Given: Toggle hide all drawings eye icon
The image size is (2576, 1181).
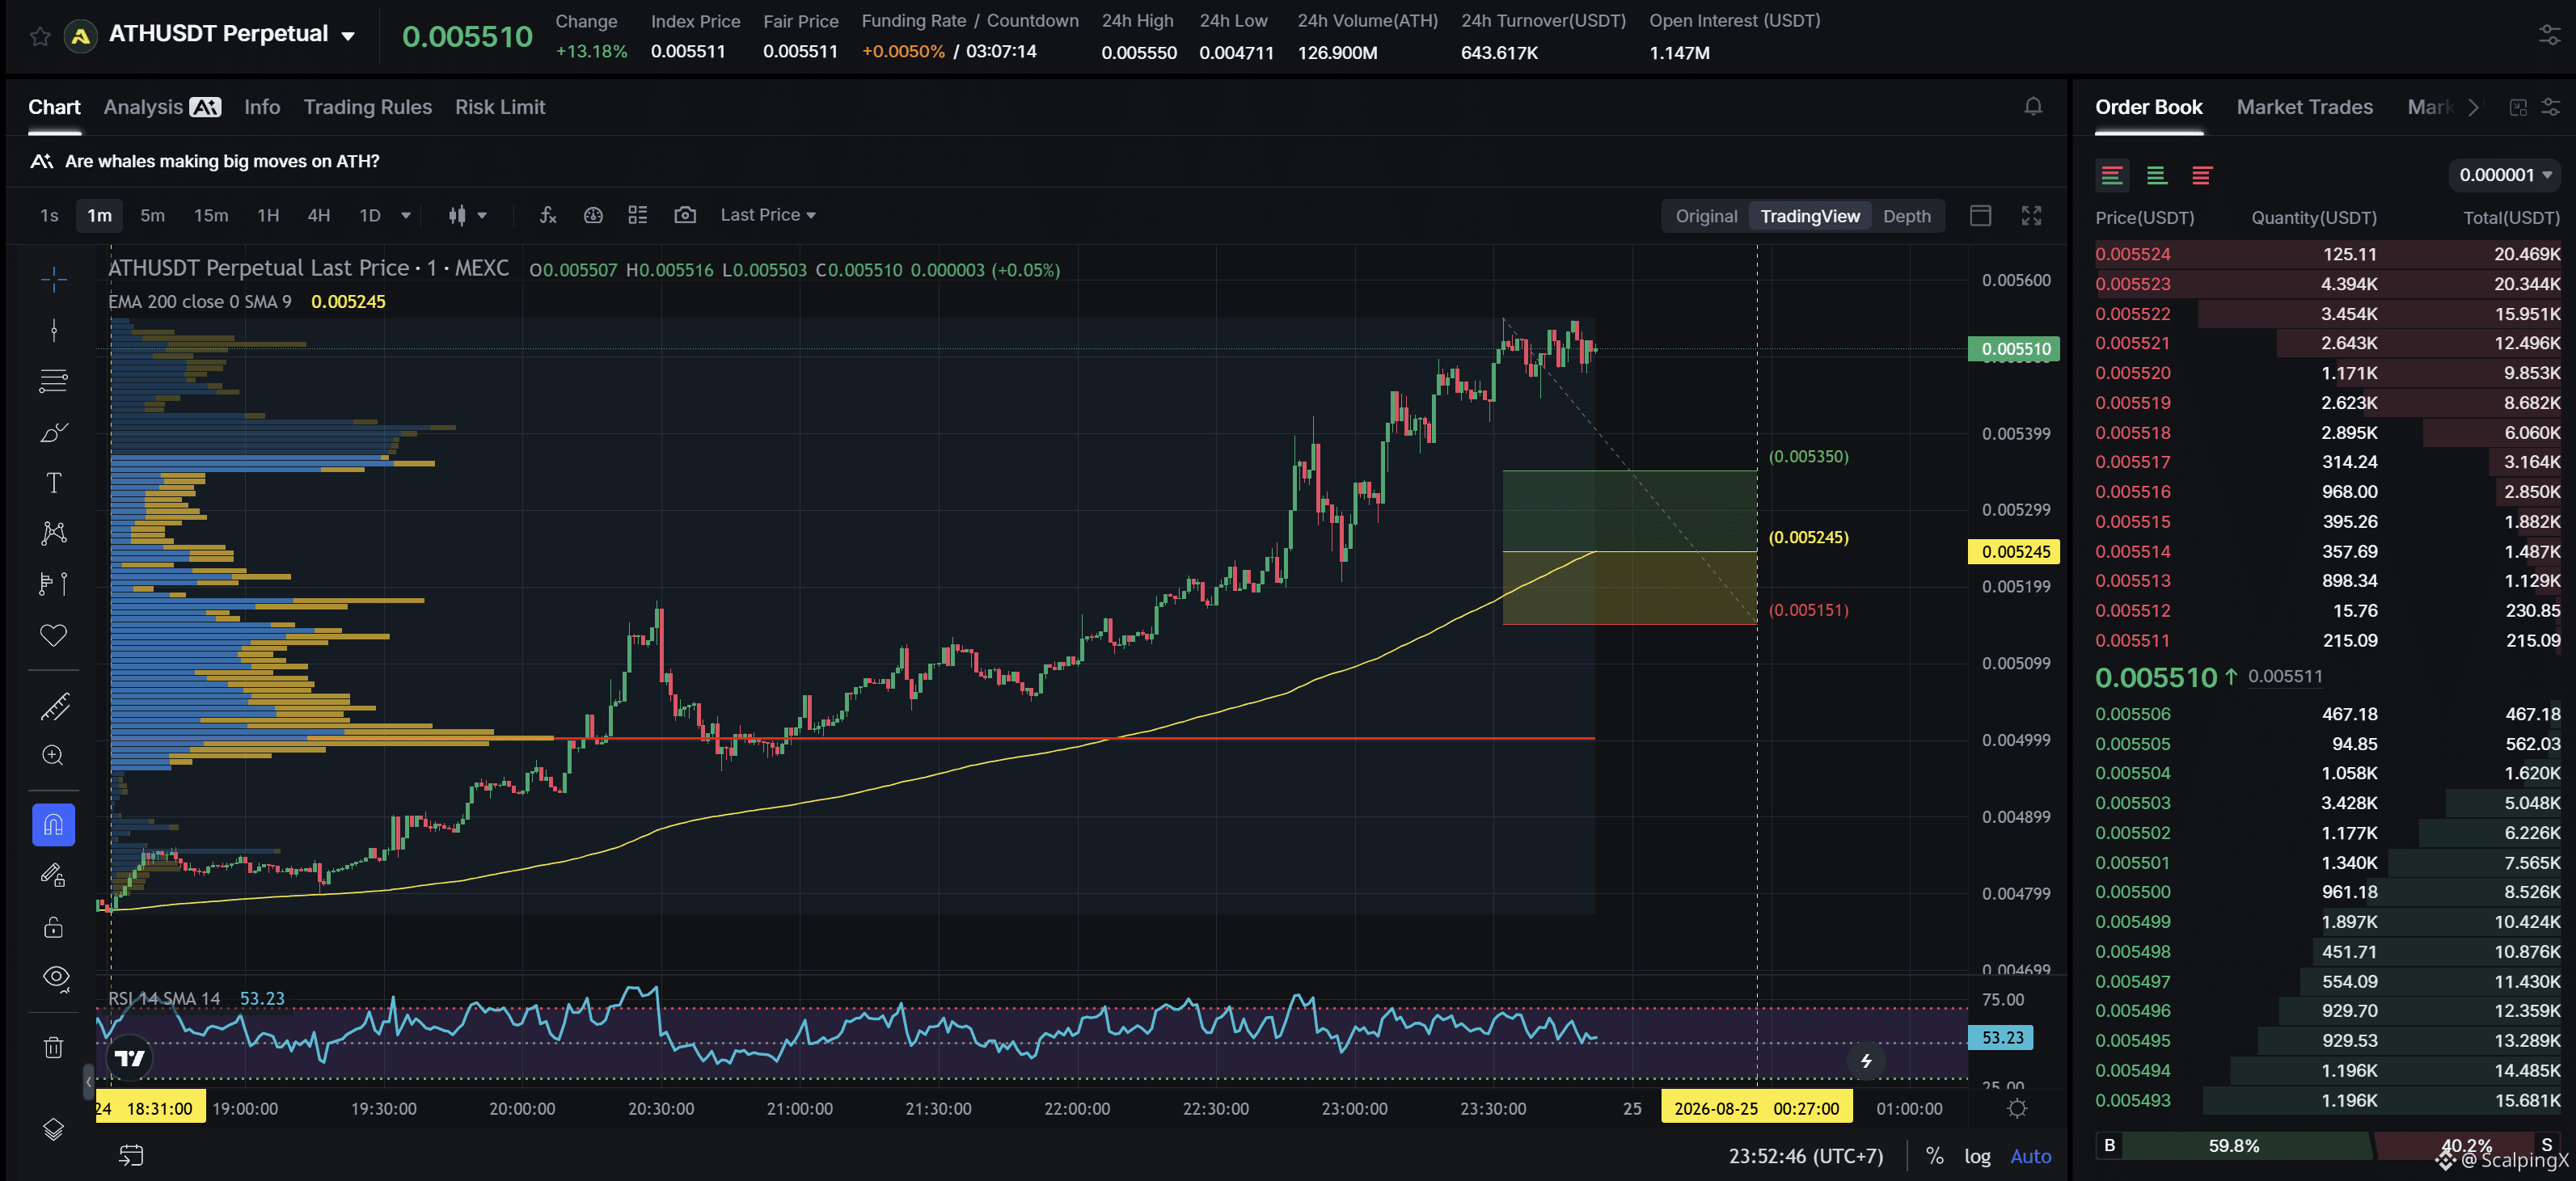Looking at the screenshot, I should (x=56, y=978).
